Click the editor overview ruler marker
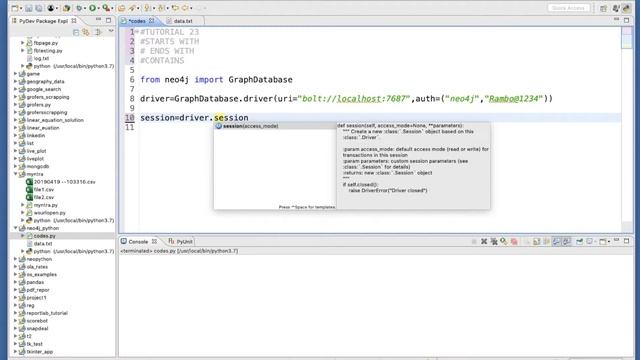 (x=627, y=38)
